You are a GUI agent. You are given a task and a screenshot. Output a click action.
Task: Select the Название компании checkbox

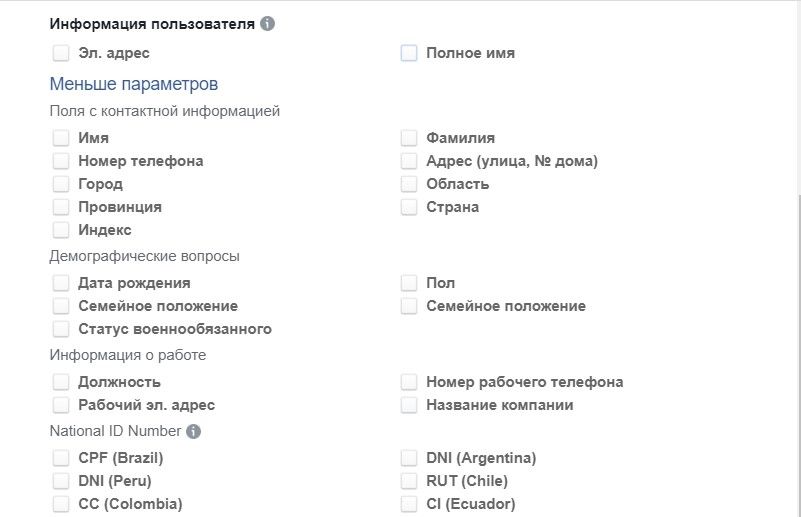(409, 405)
